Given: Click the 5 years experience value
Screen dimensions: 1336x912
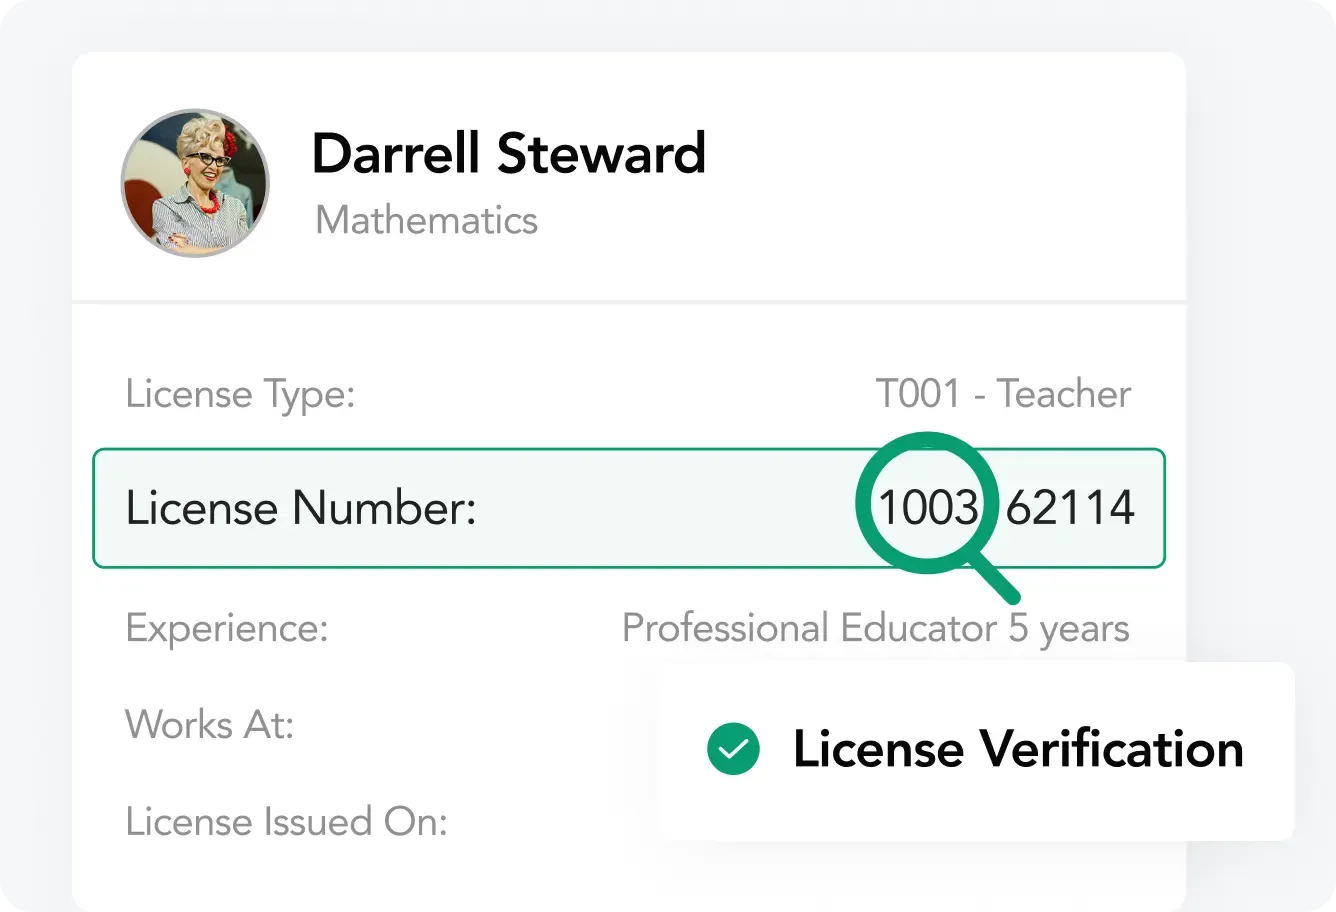Looking at the screenshot, I should tap(1069, 629).
